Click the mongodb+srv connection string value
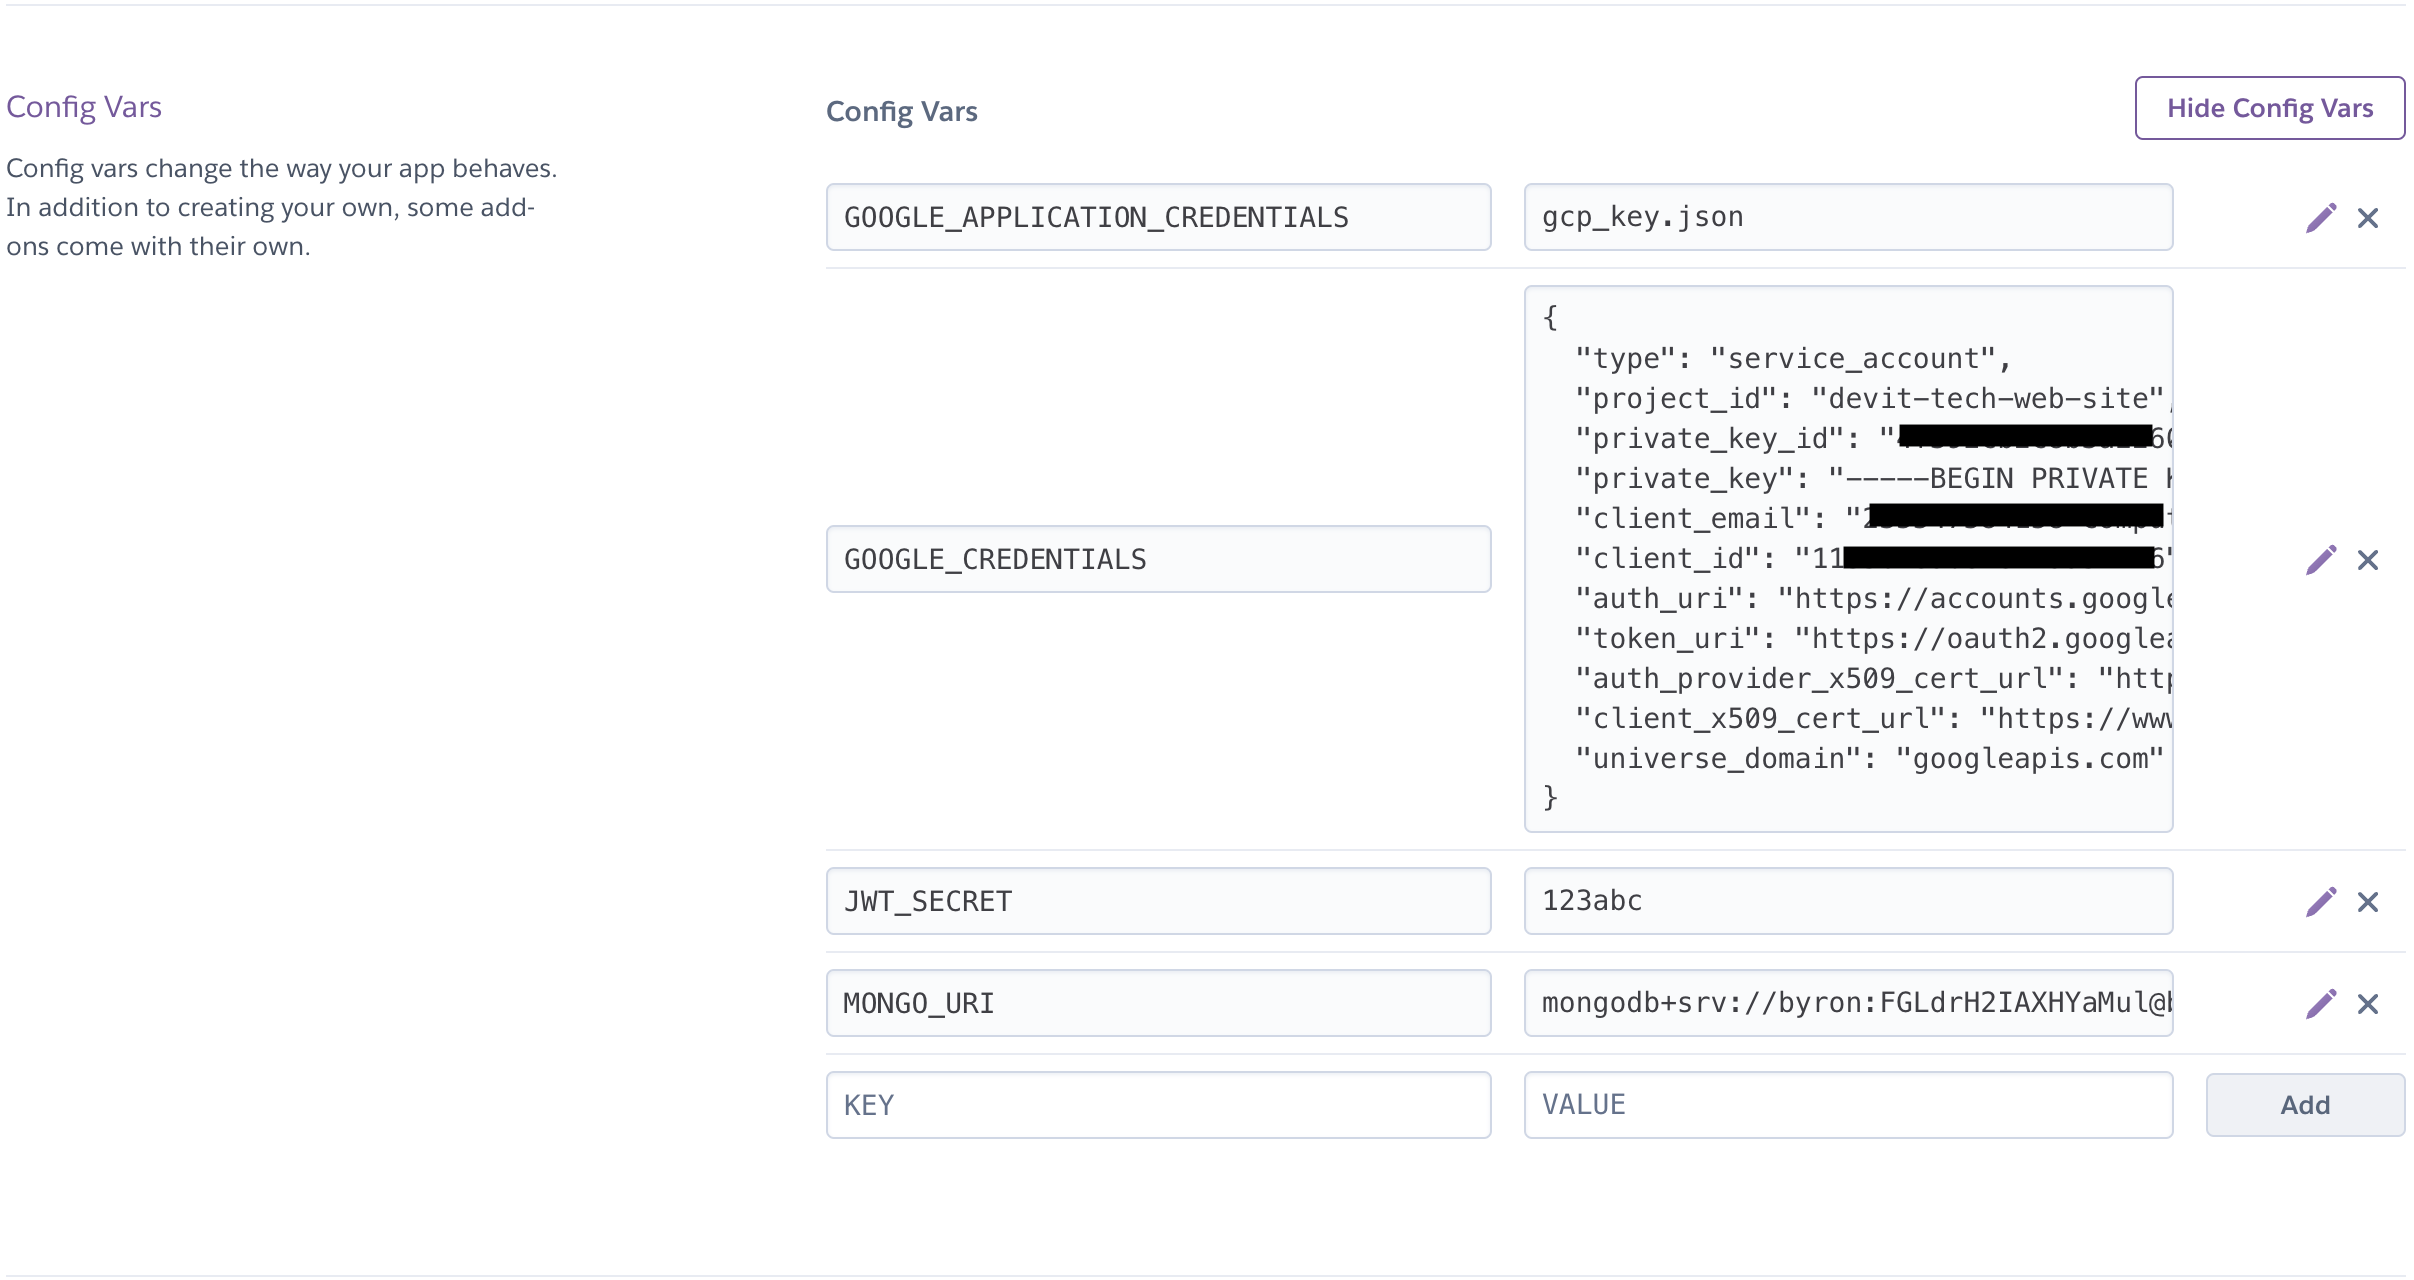The width and height of the screenshot is (2414, 1280). point(1848,1003)
